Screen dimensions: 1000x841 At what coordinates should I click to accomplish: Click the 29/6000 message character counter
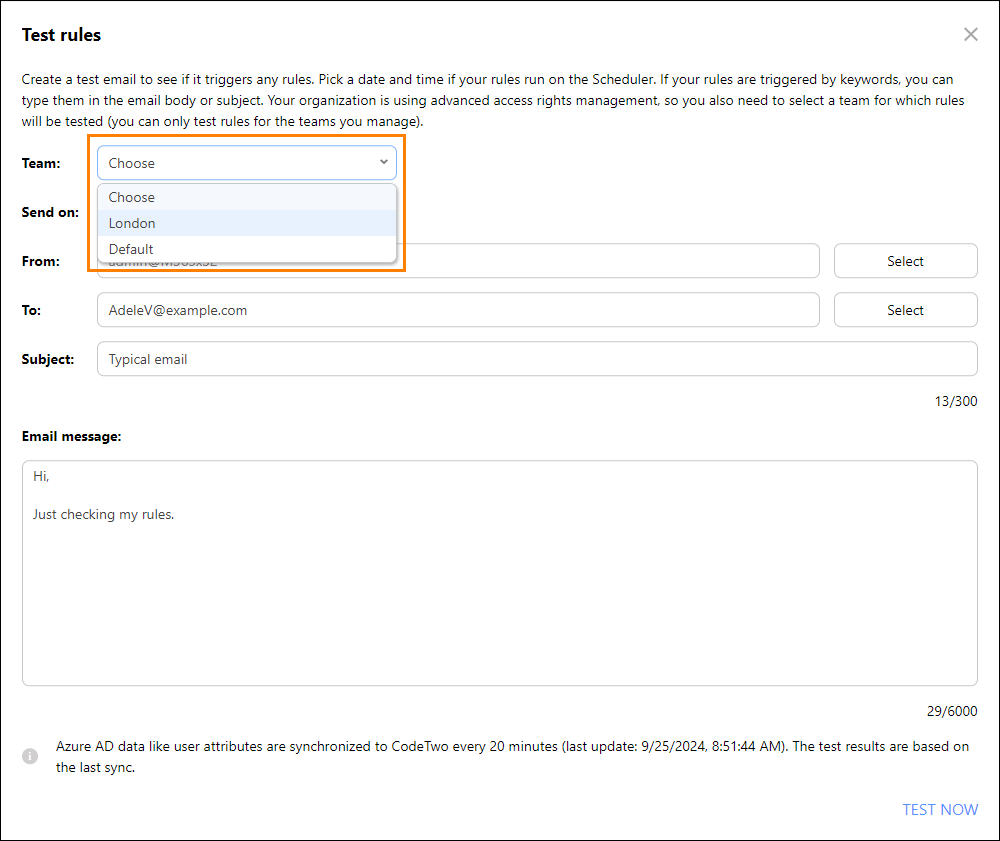(x=952, y=711)
